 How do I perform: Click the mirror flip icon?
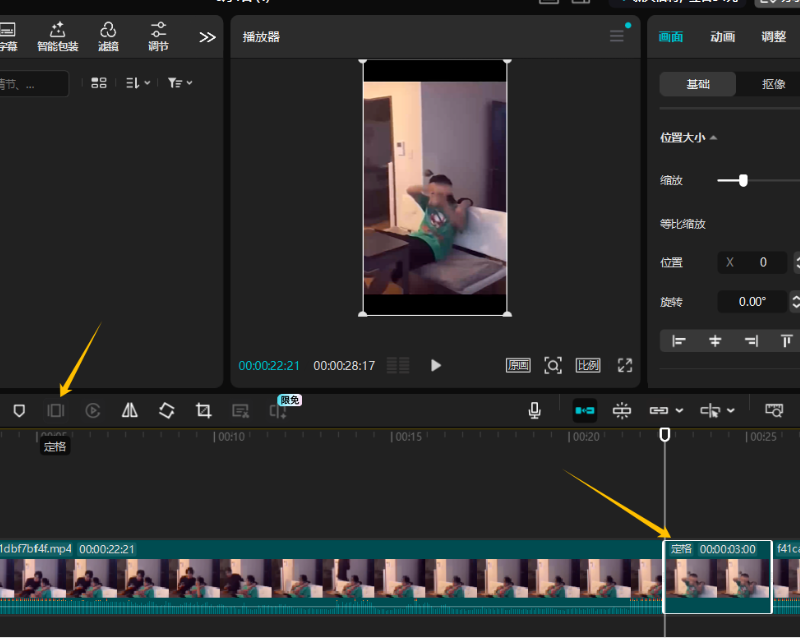(130, 410)
